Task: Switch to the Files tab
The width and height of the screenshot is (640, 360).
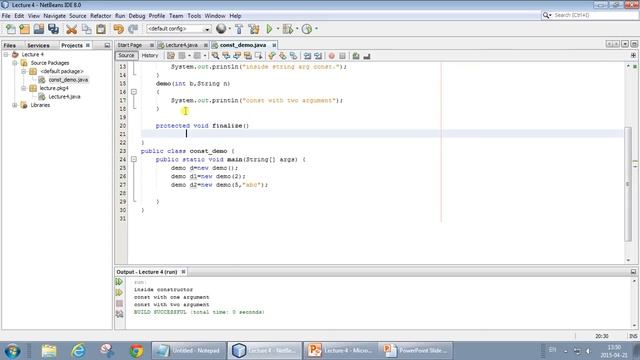Action: click(9, 45)
